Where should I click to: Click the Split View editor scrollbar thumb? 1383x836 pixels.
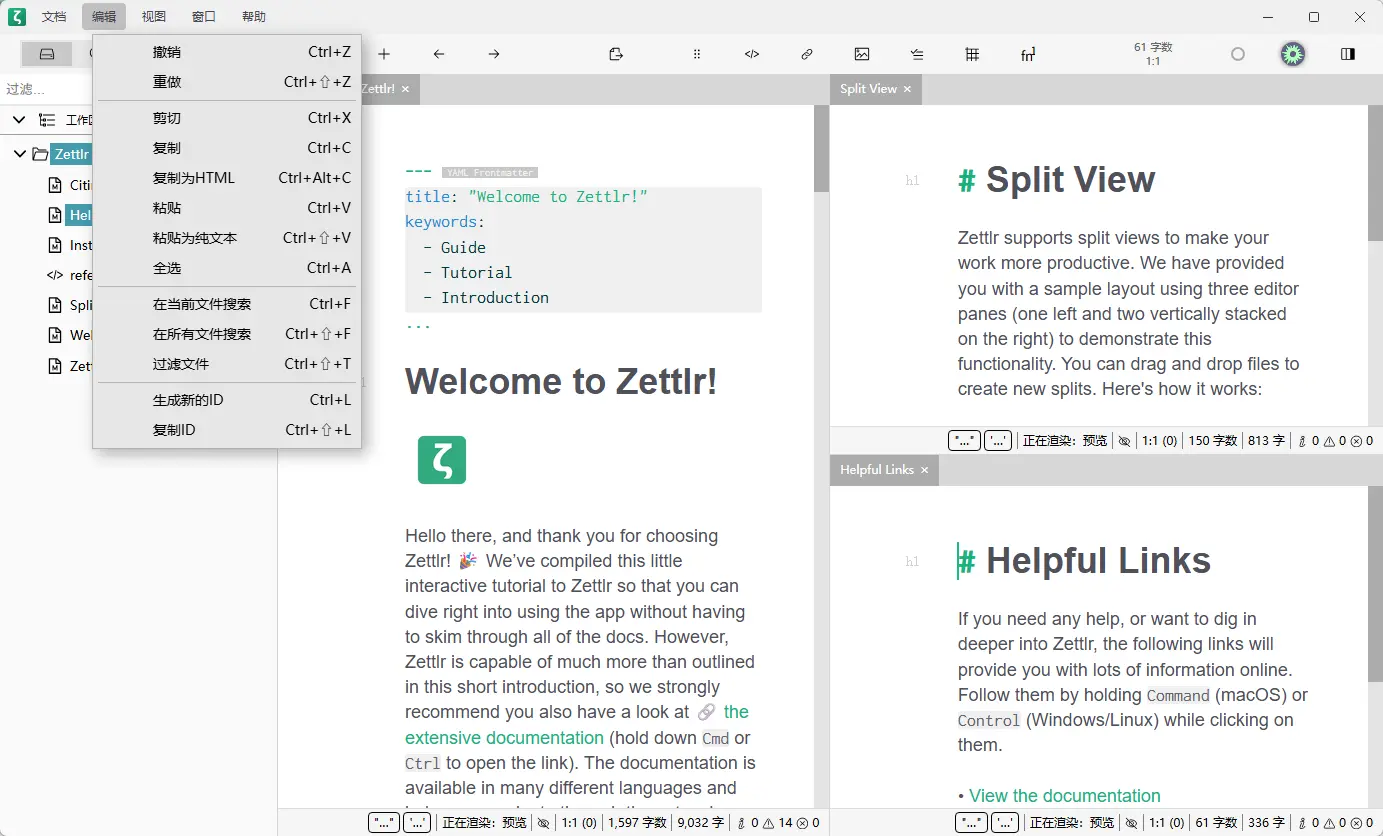(1375, 172)
